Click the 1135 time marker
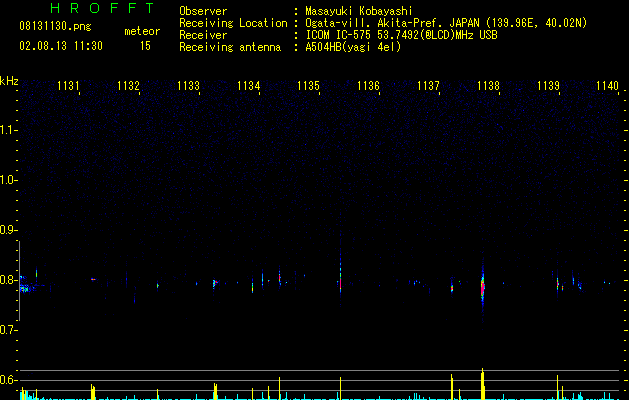This screenshot has height=400, width=629. (x=308, y=85)
